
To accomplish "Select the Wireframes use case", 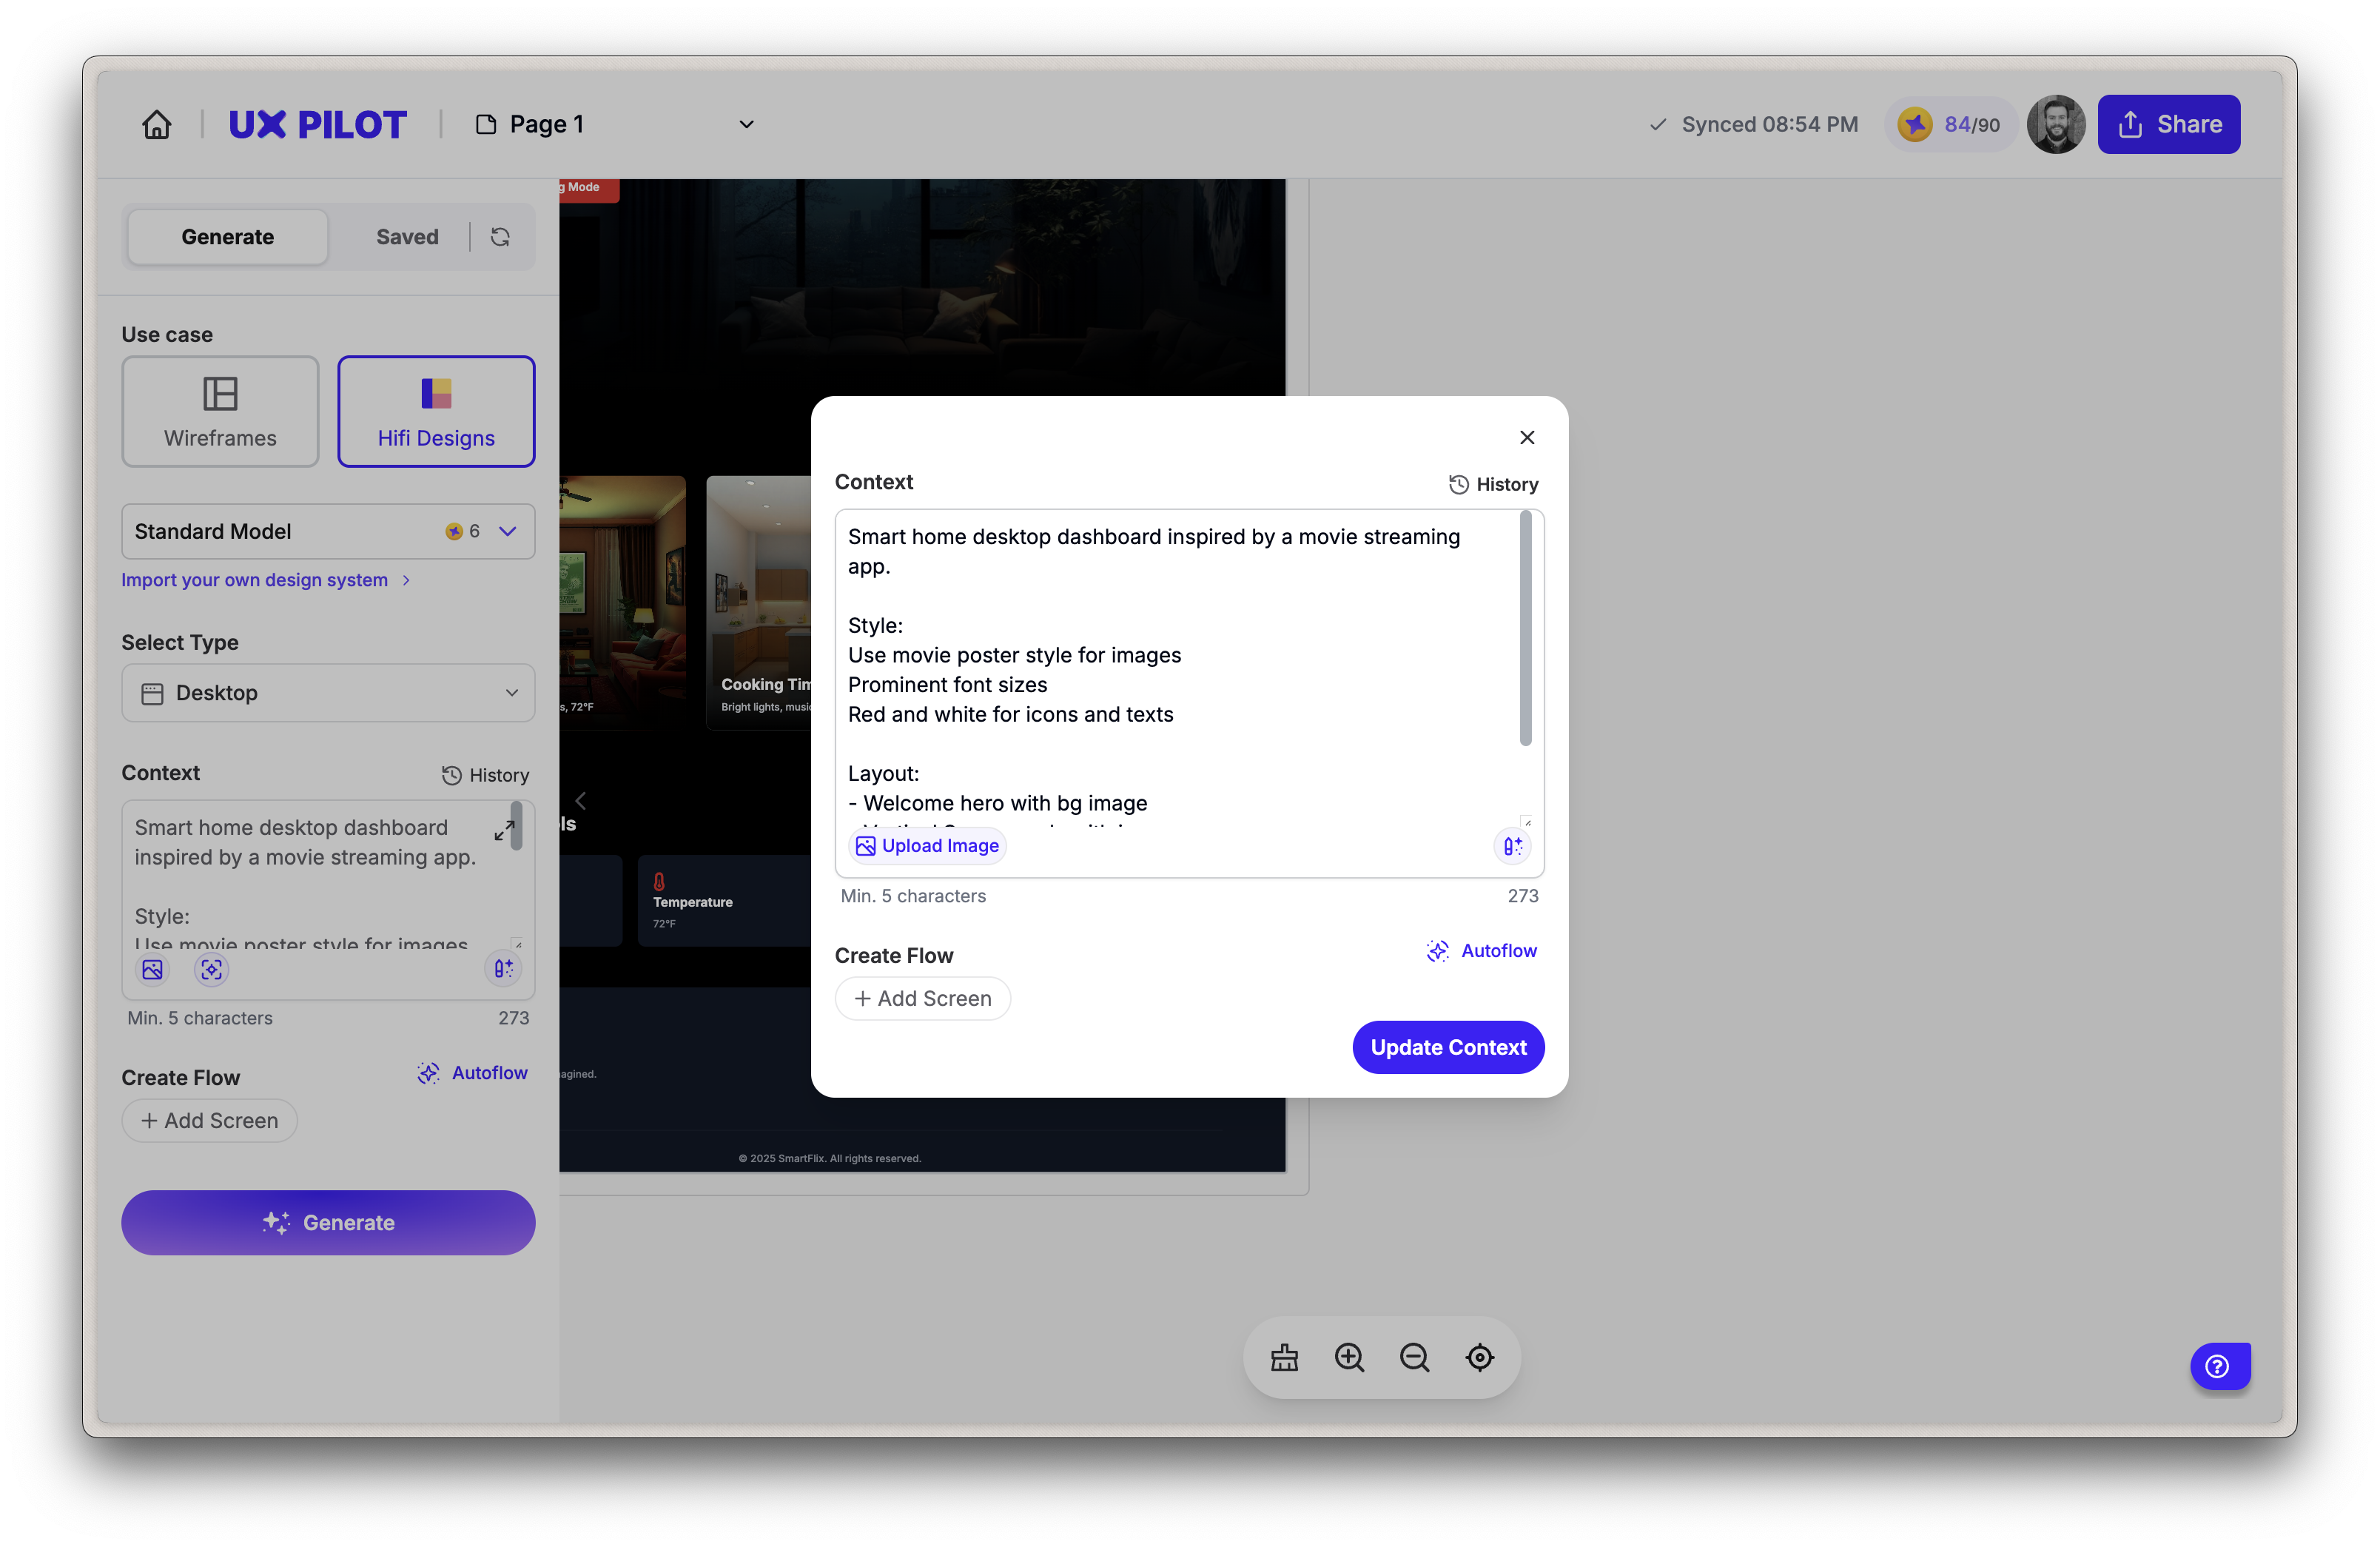I will [x=220, y=411].
